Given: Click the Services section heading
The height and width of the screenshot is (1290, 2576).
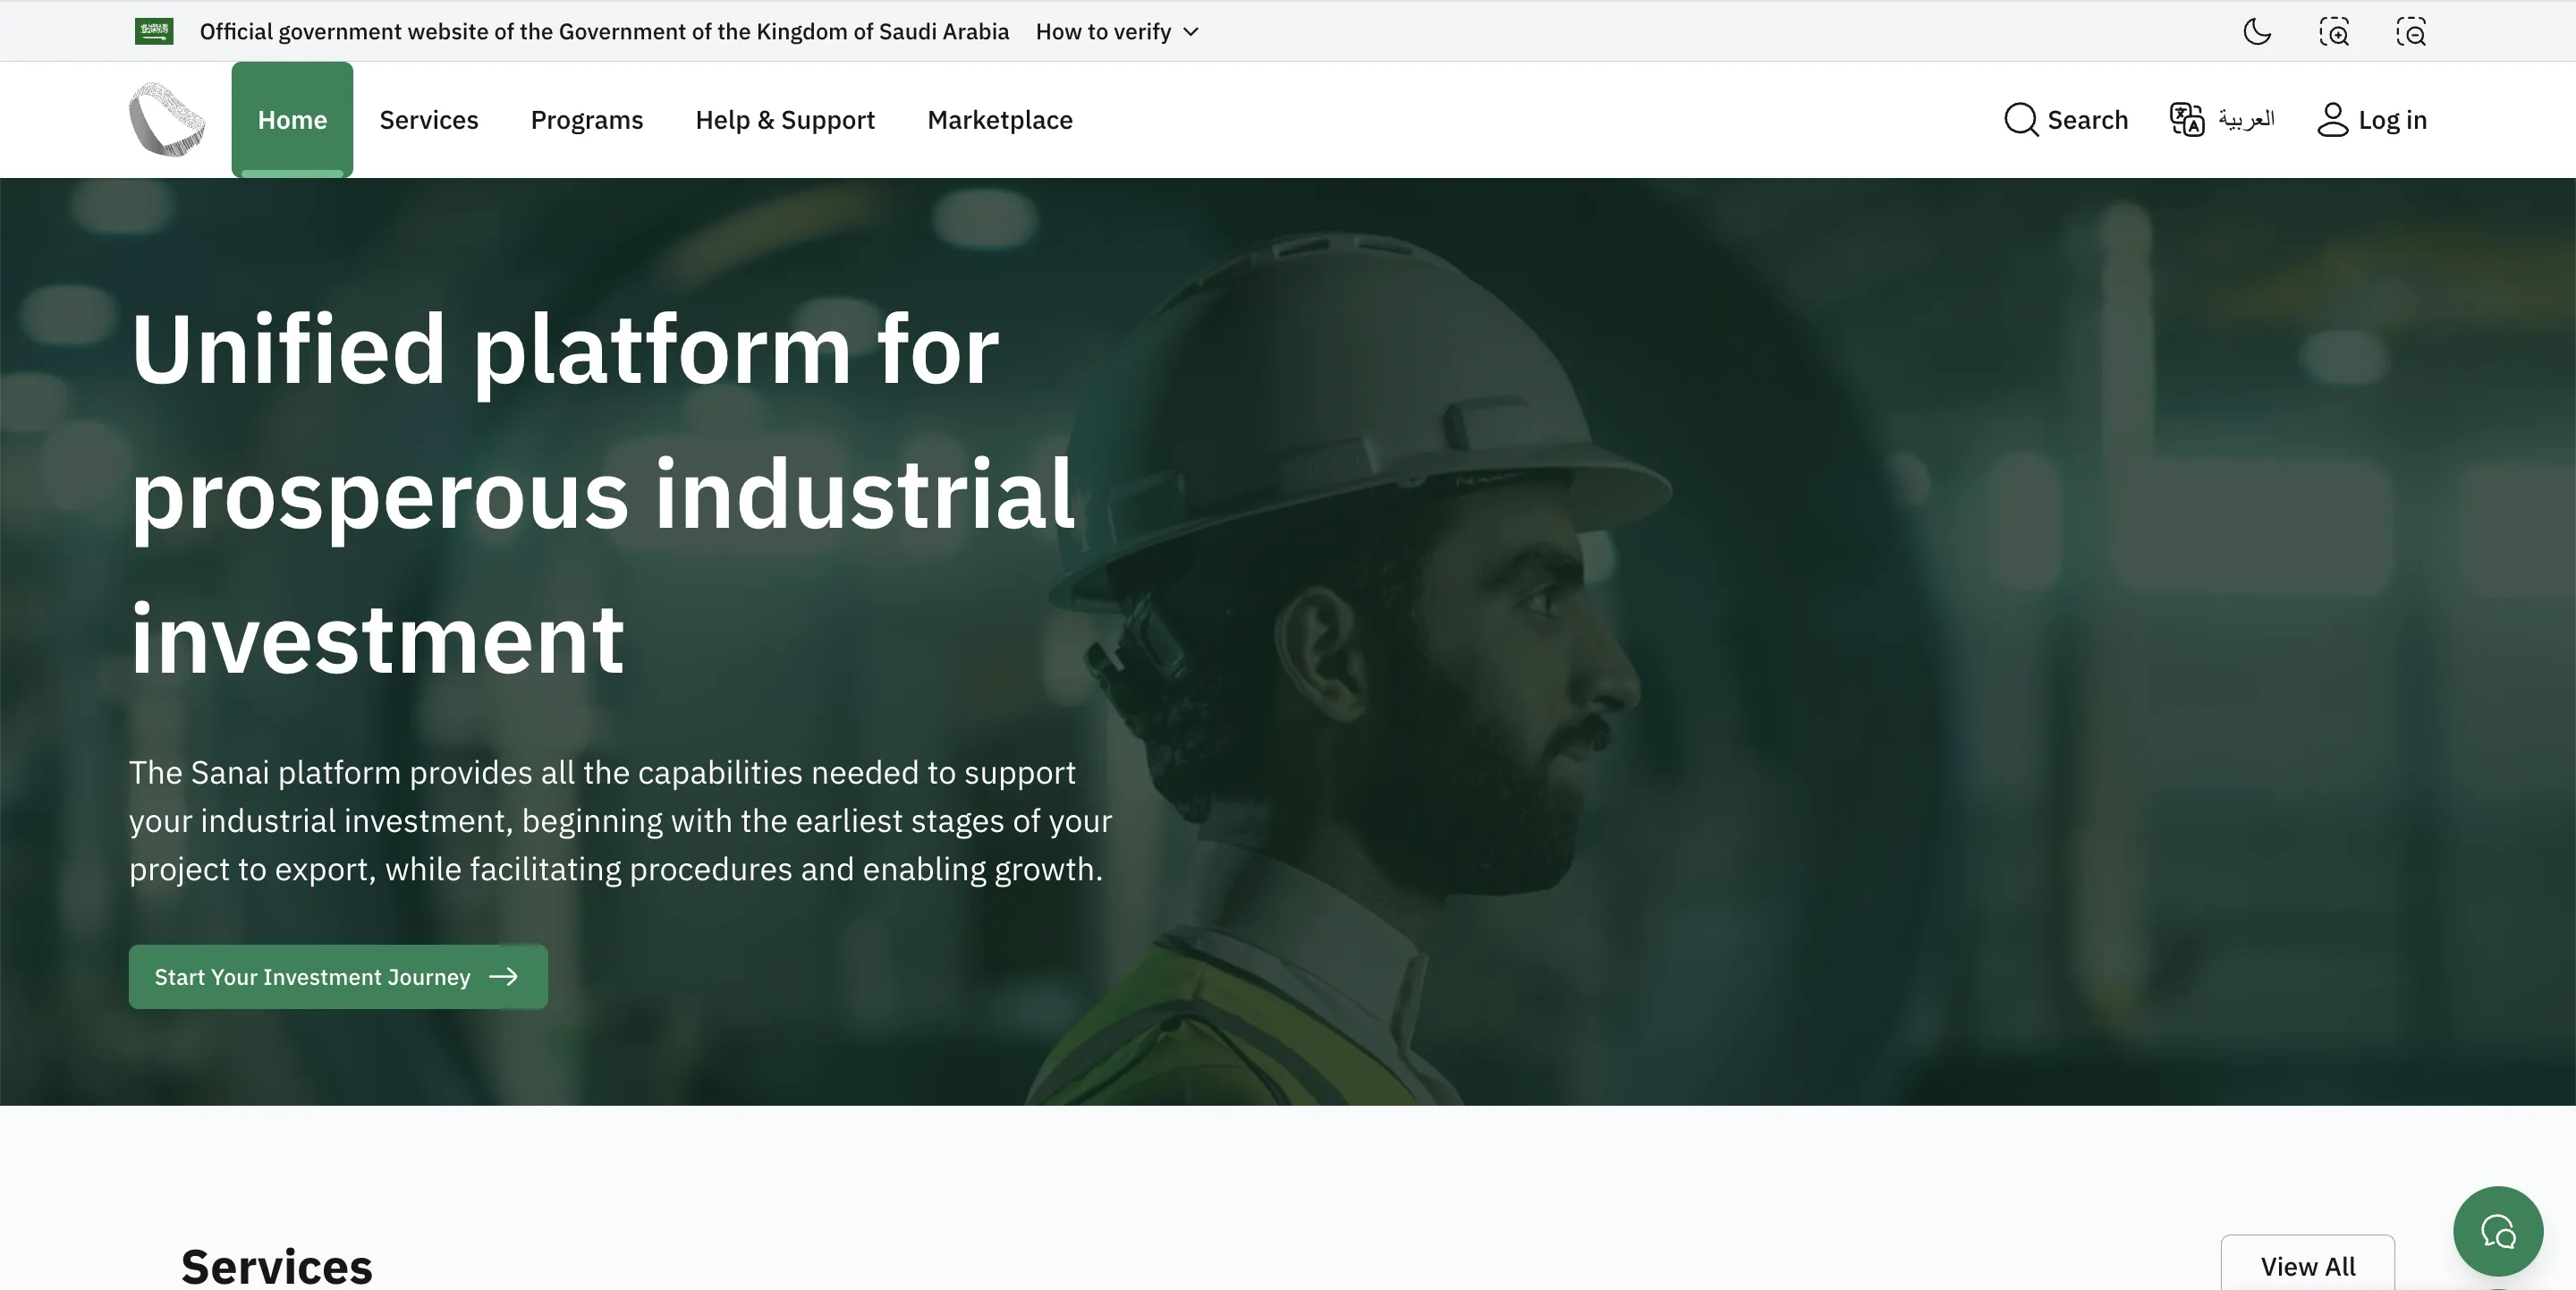Looking at the screenshot, I should (x=277, y=1265).
